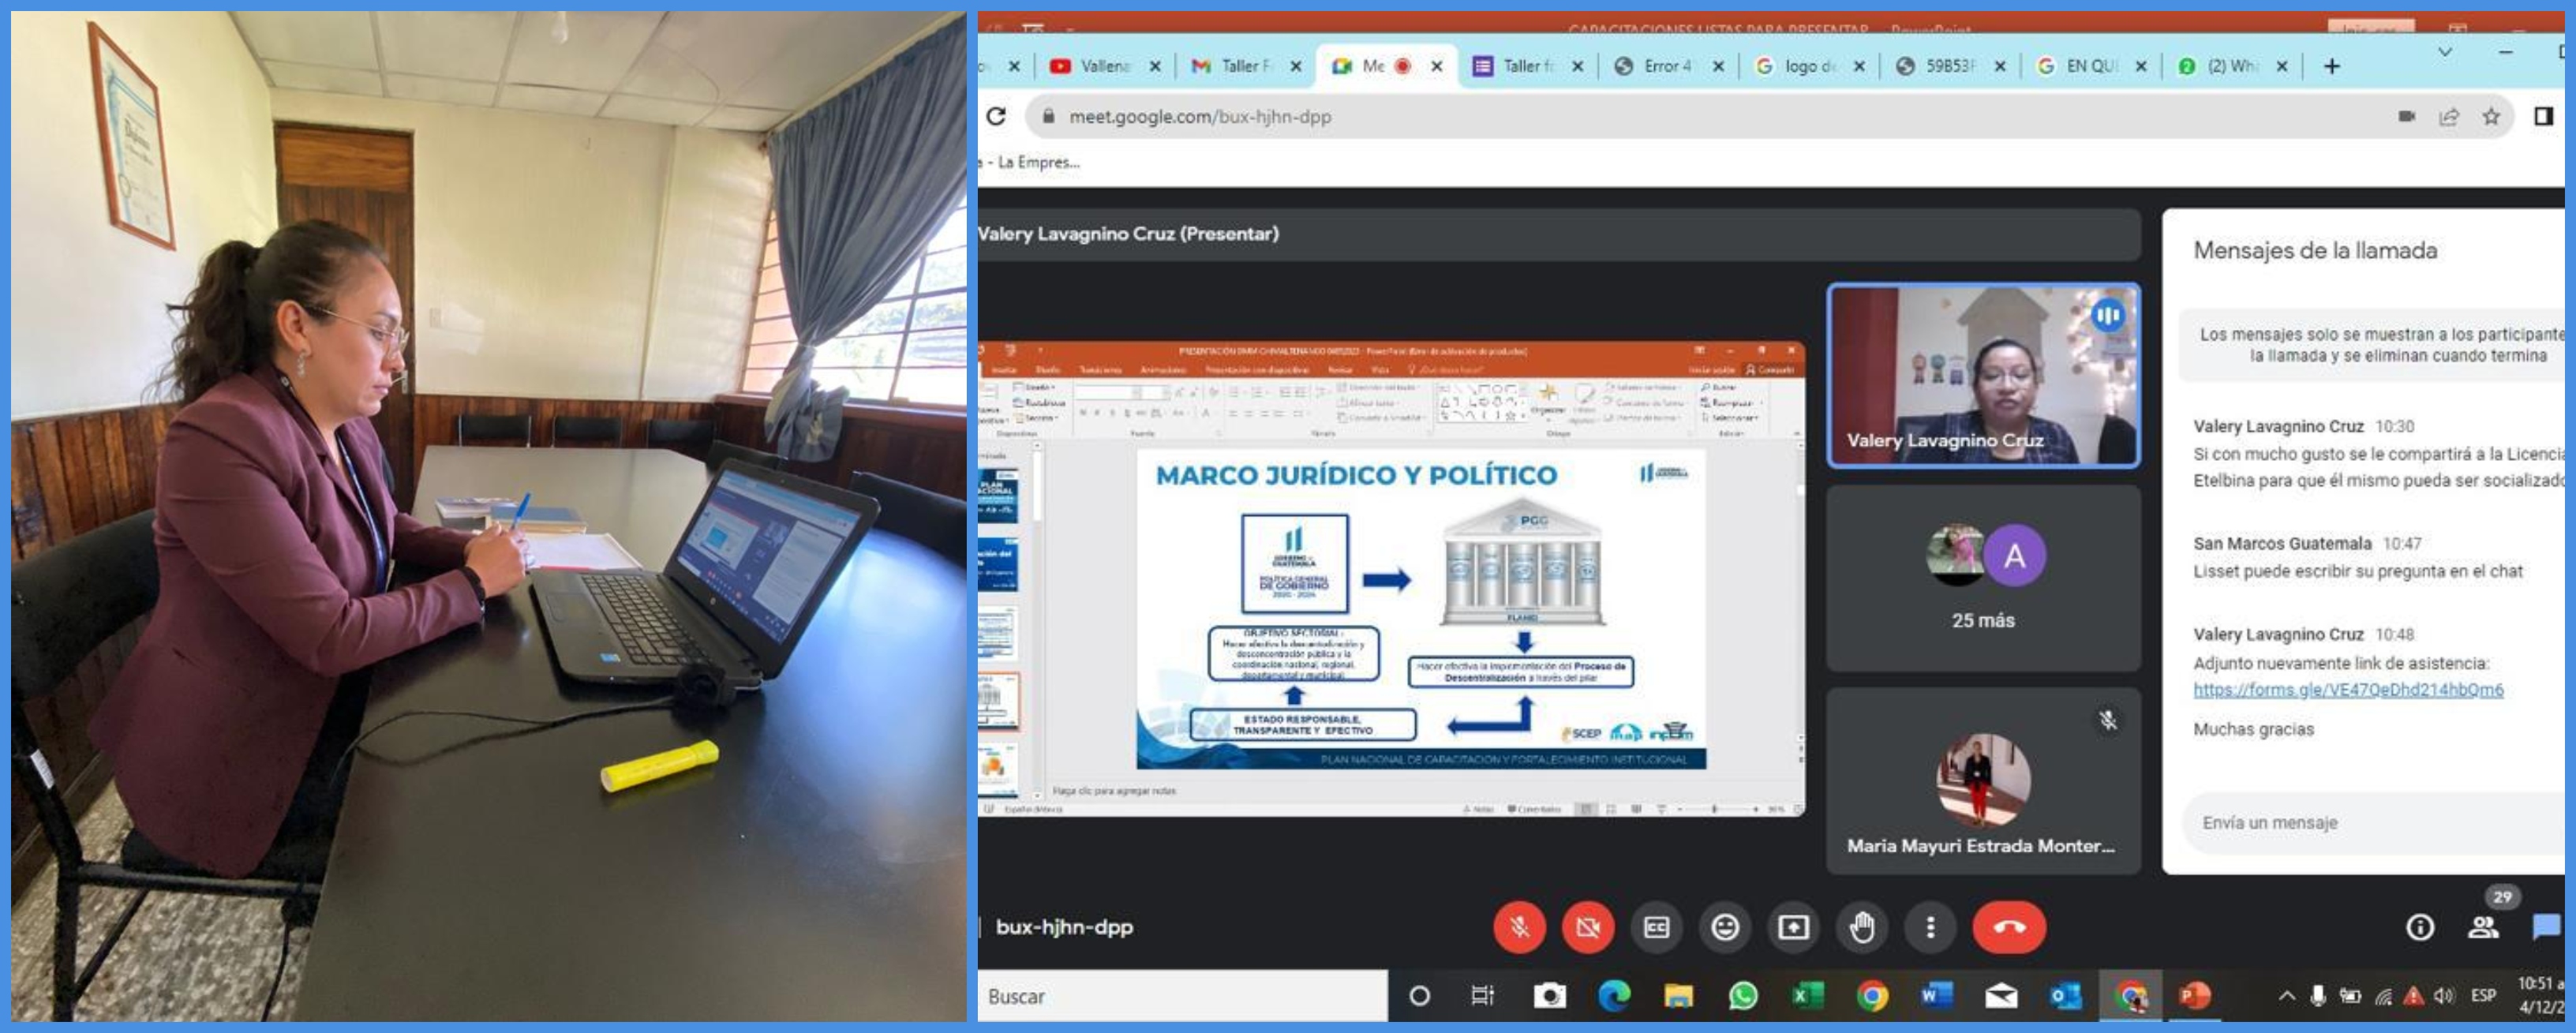Screen dimensions: 2576x1033
Task: Unmute the microphone in Meet
Action: tap(1519, 927)
